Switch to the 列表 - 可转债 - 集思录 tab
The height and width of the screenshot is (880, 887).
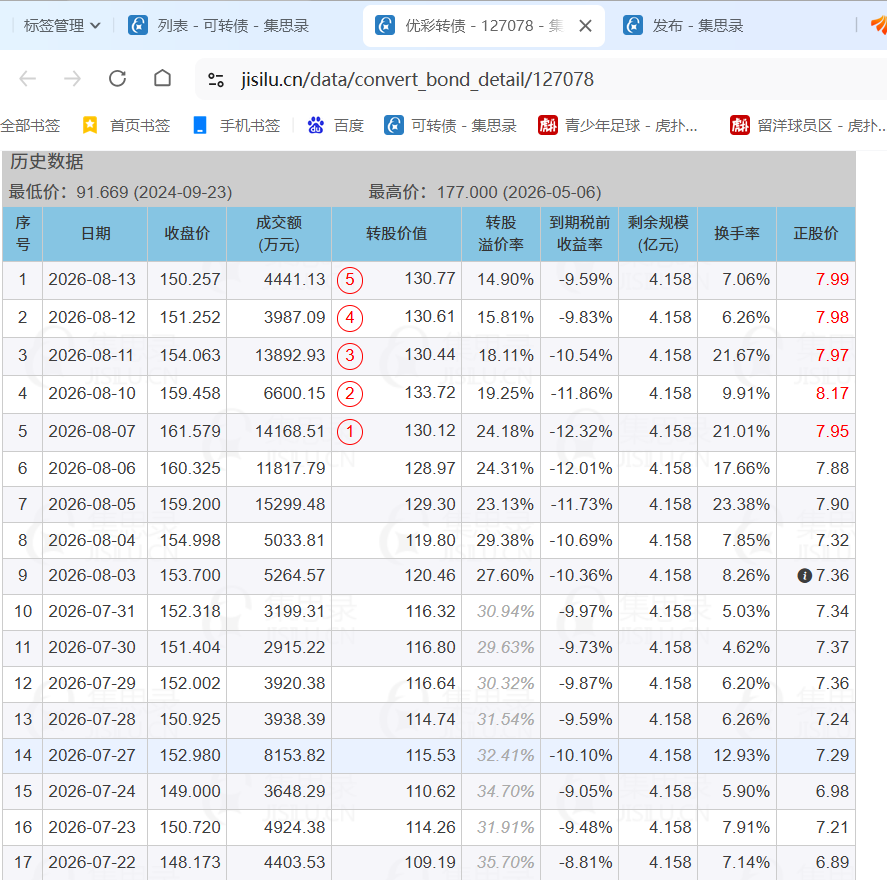(219, 26)
